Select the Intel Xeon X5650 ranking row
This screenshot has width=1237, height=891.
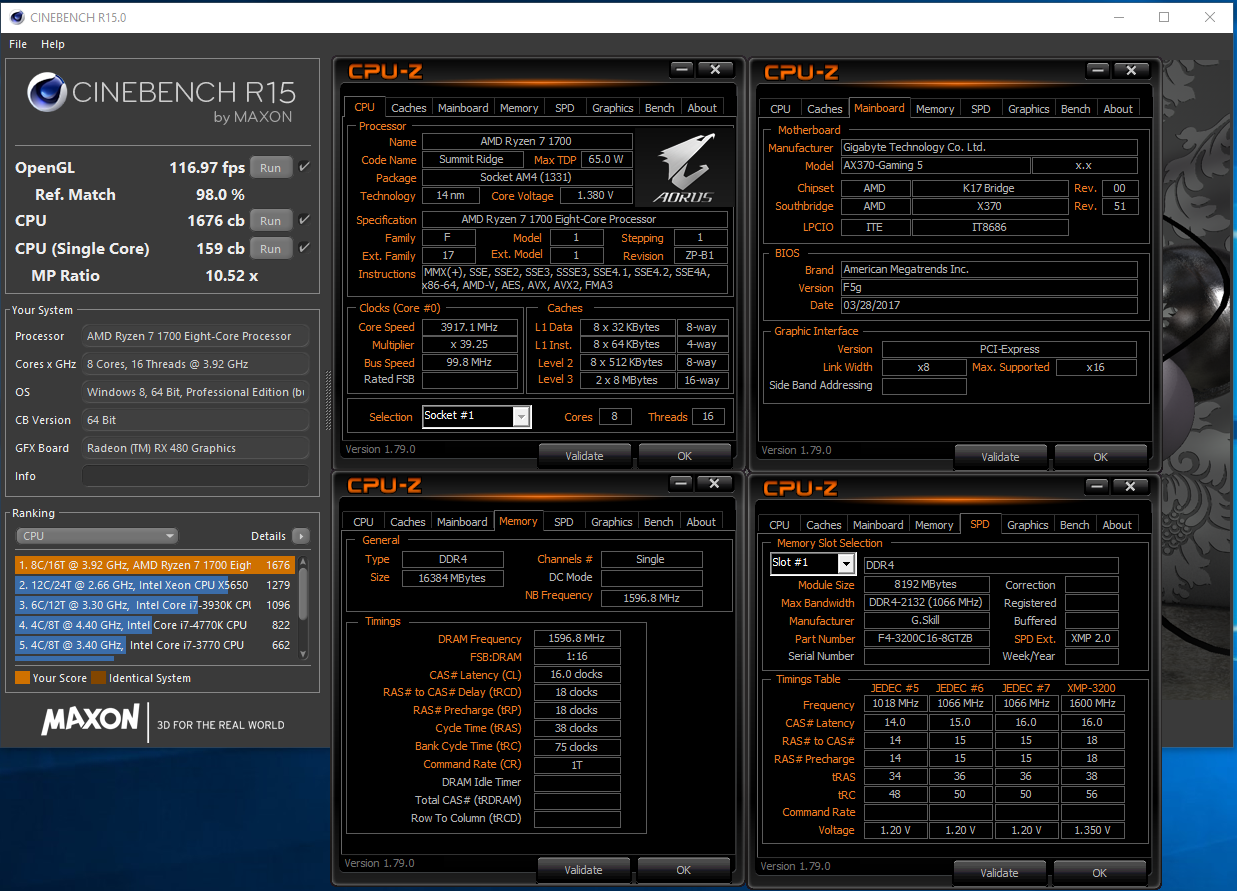click(x=155, y=585)
